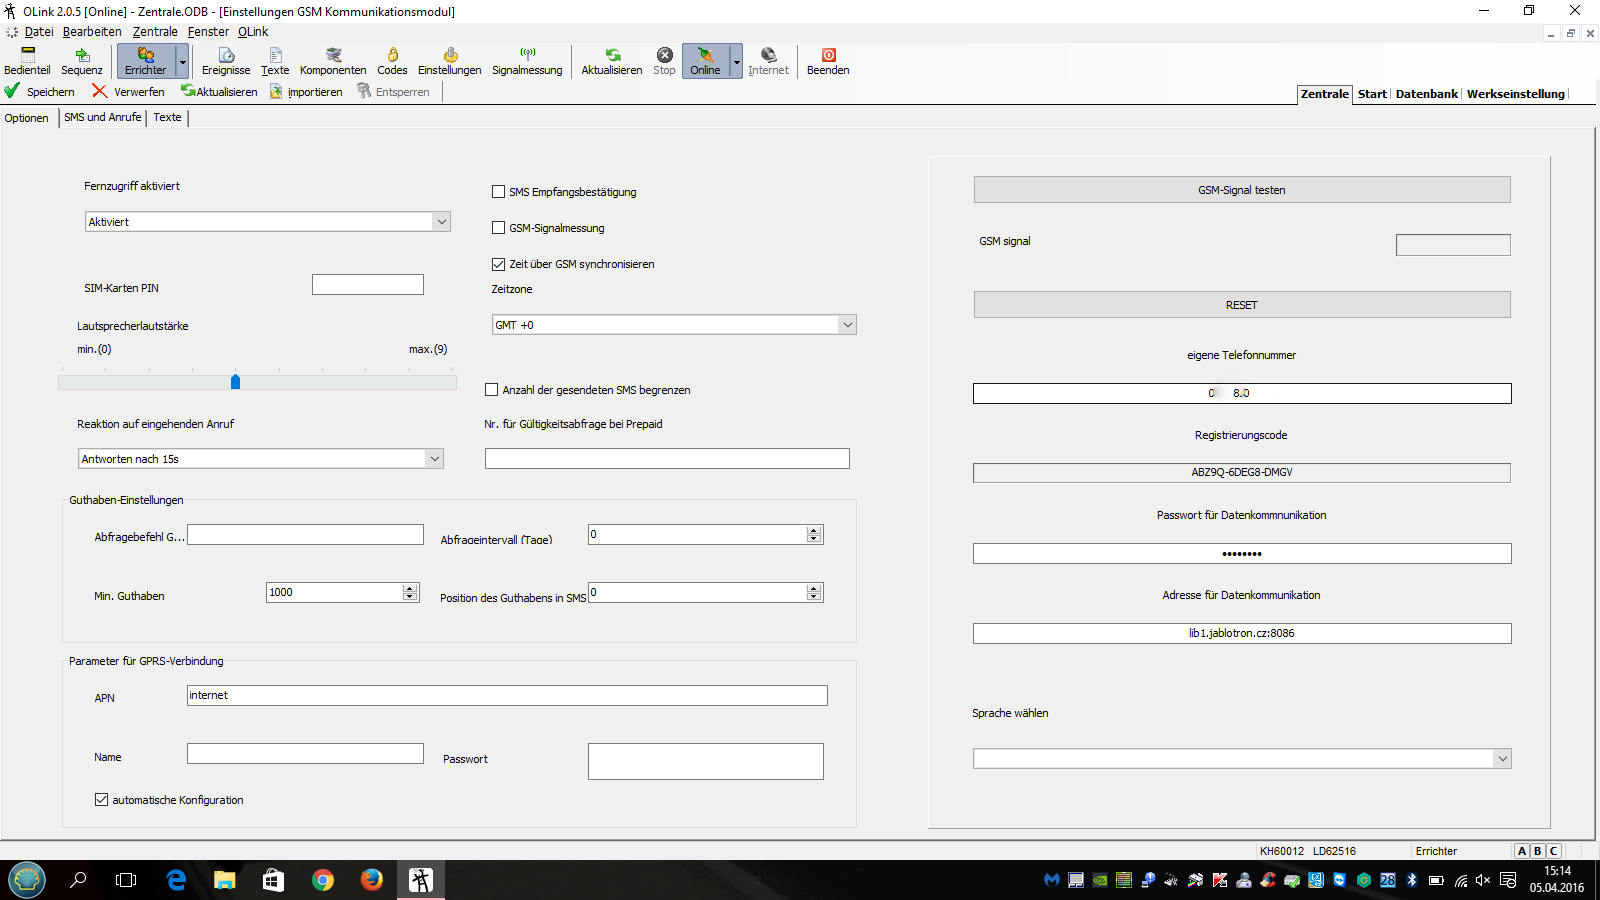Click Speichern green checkmark to save
Viewport: 1600px width, 900px height.
(40, 91)
